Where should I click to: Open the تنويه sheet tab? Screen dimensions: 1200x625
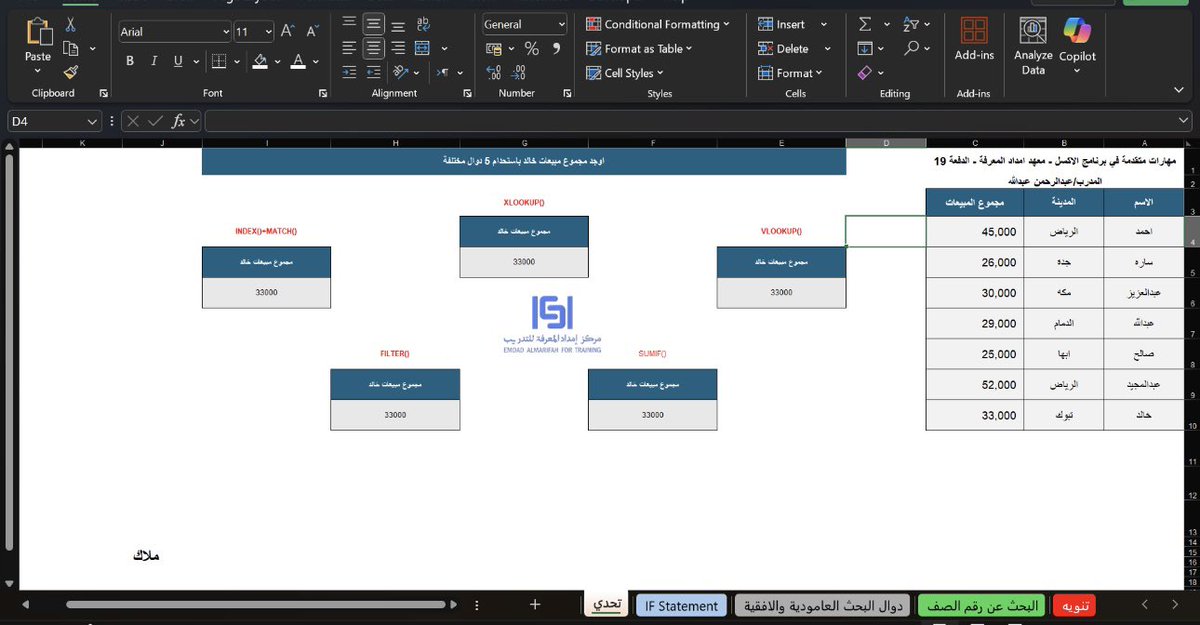(x=1075, y=605)
